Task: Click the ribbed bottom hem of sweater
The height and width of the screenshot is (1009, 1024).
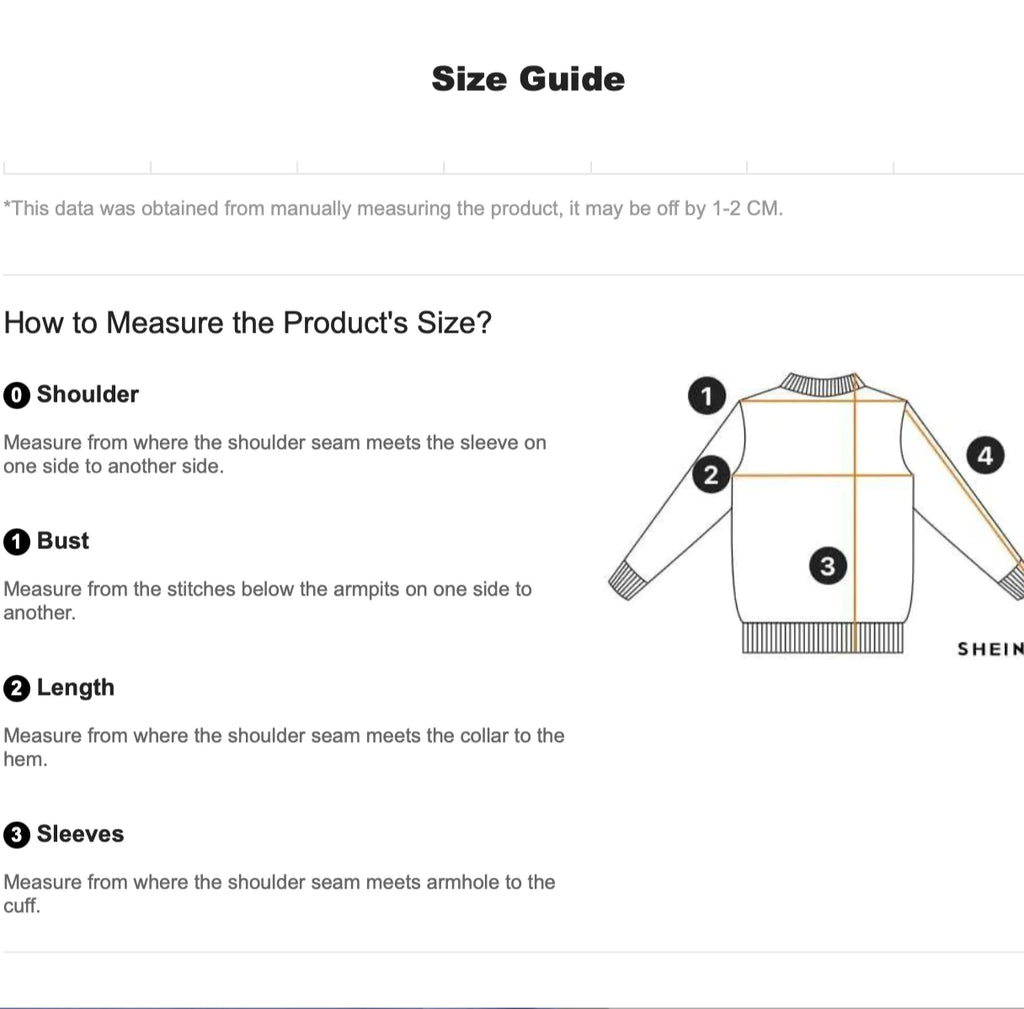Action: (822, 639)
